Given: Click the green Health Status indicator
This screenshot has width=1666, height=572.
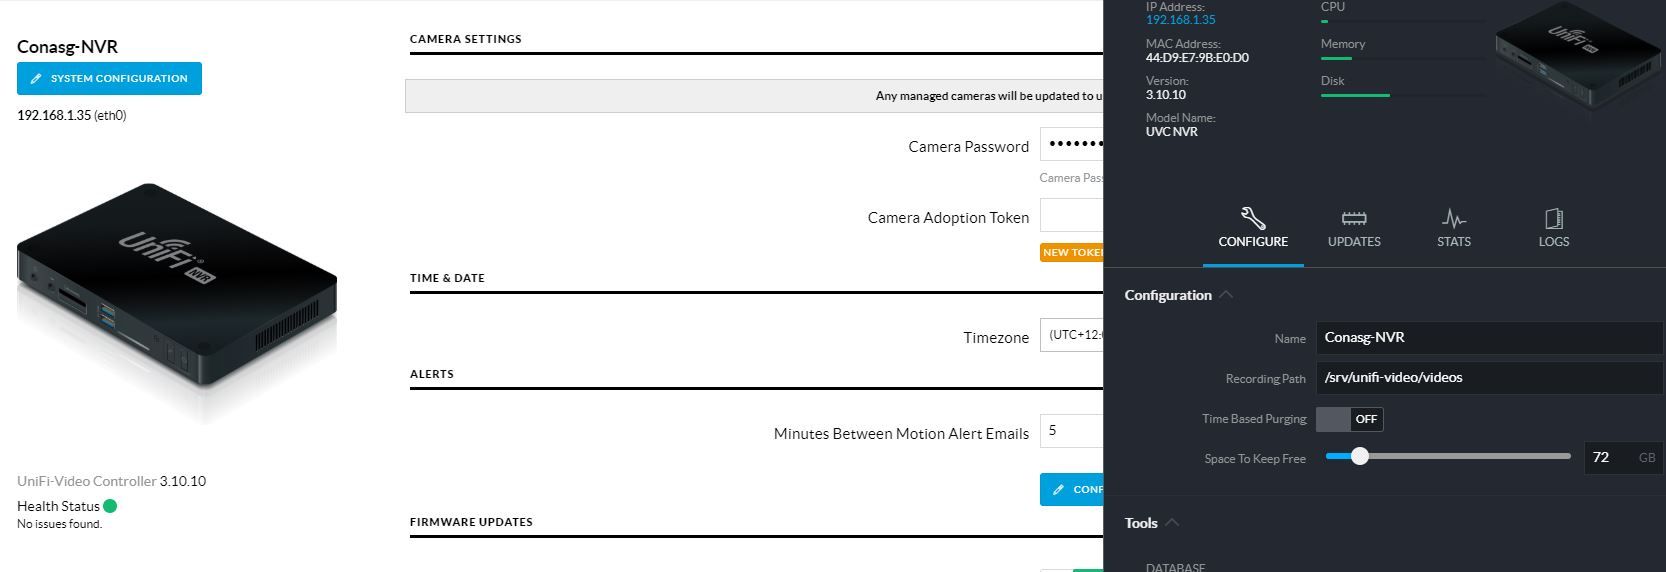Looking at the screenshot, I should point(110,506).
